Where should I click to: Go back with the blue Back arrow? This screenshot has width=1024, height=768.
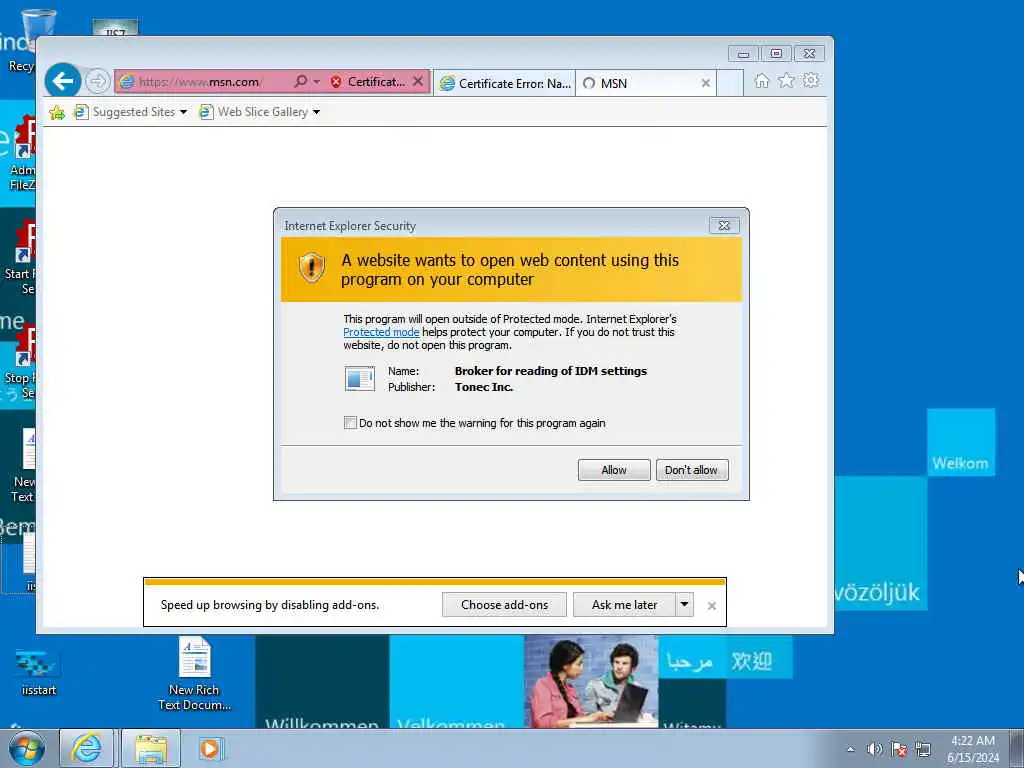[63, 81]
